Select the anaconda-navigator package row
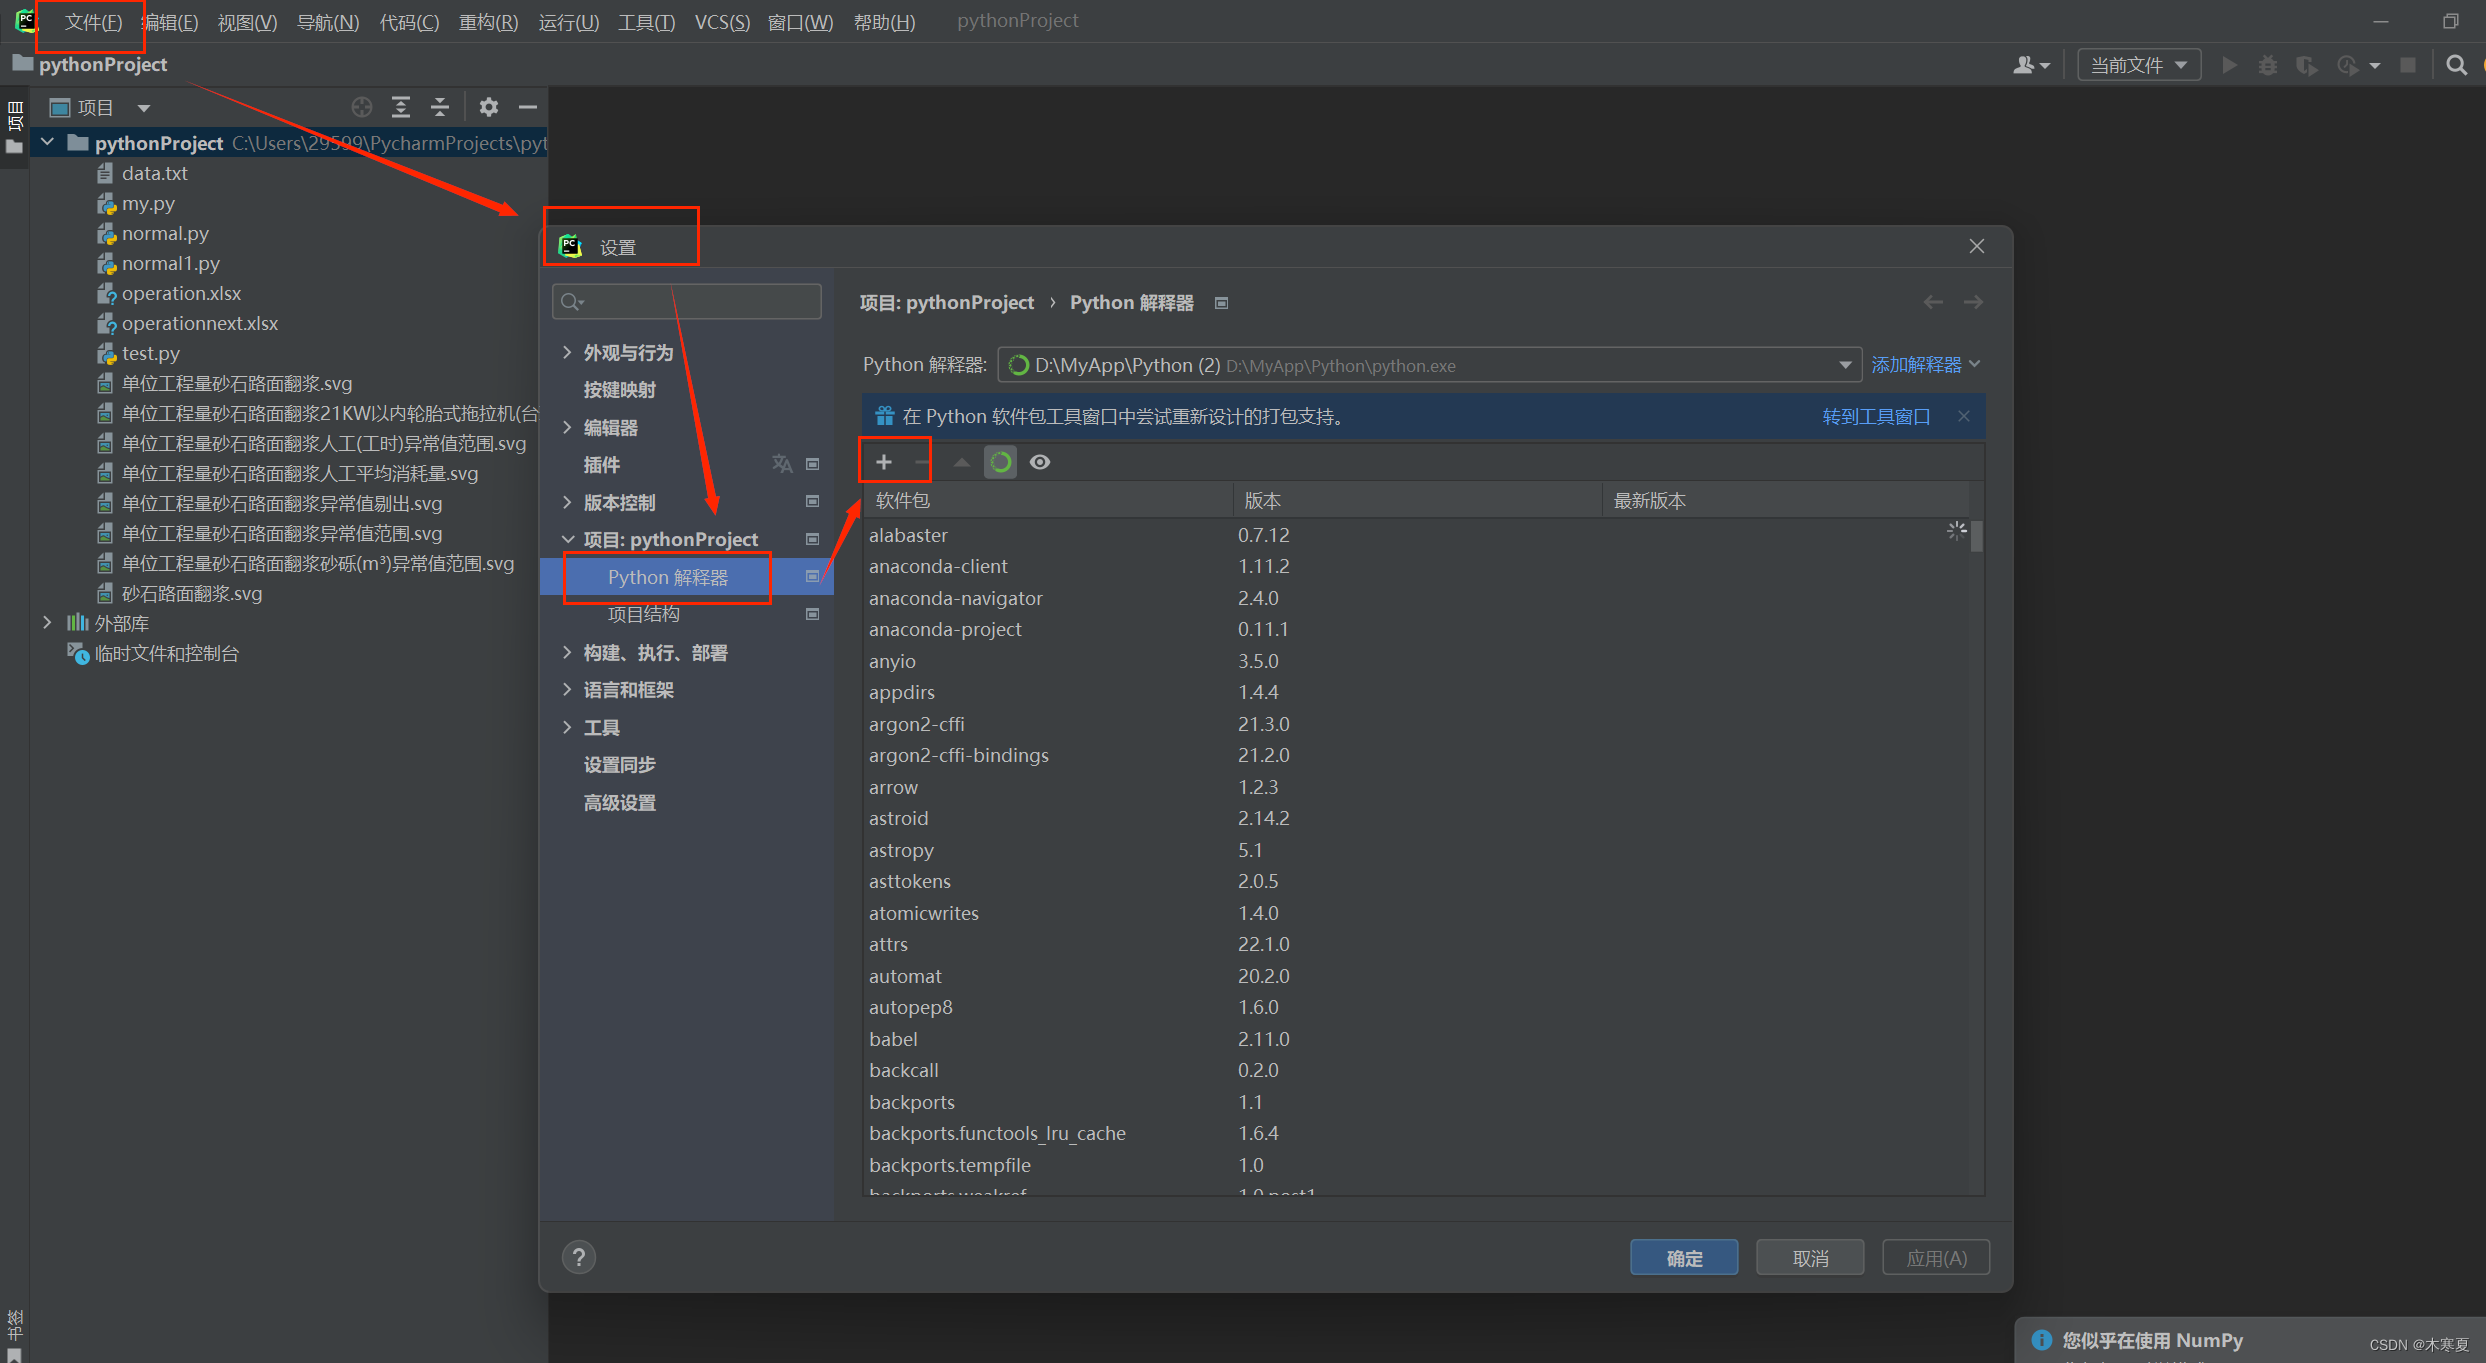Image resolution: width=2486 pixels, height=1363 pixels. (x=1416, y=598)
